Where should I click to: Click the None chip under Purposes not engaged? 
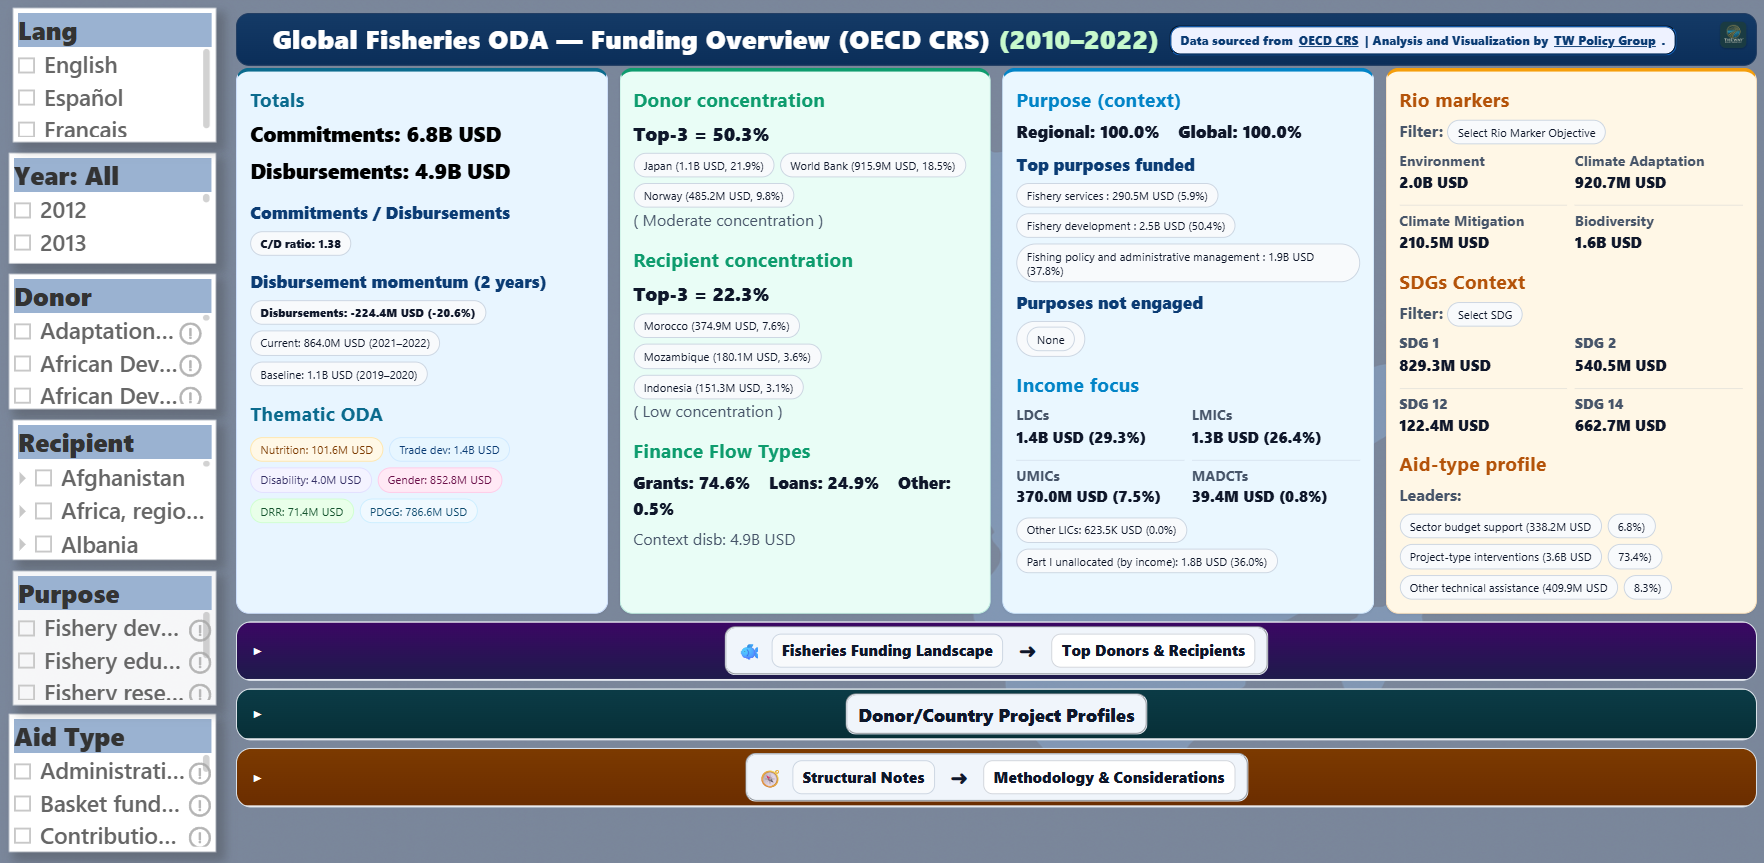[x=1050, y=340]
